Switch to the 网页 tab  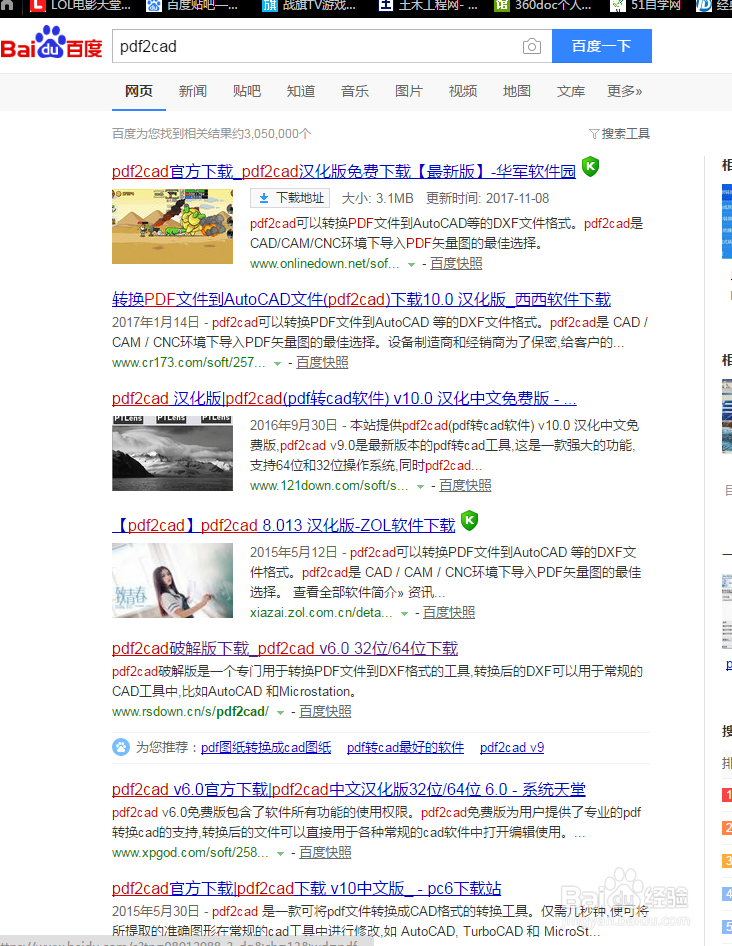pos(139,91)
